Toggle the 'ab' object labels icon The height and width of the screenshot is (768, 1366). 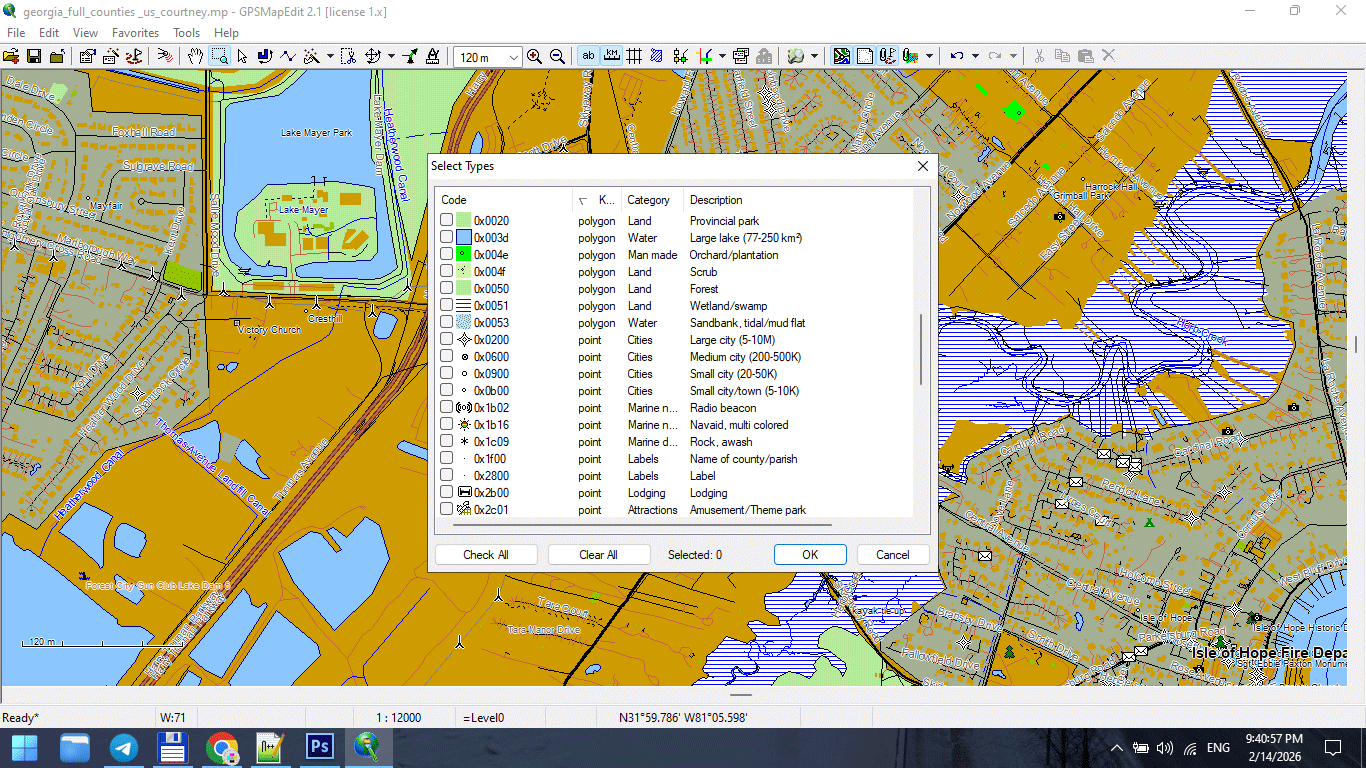point(588,56)
